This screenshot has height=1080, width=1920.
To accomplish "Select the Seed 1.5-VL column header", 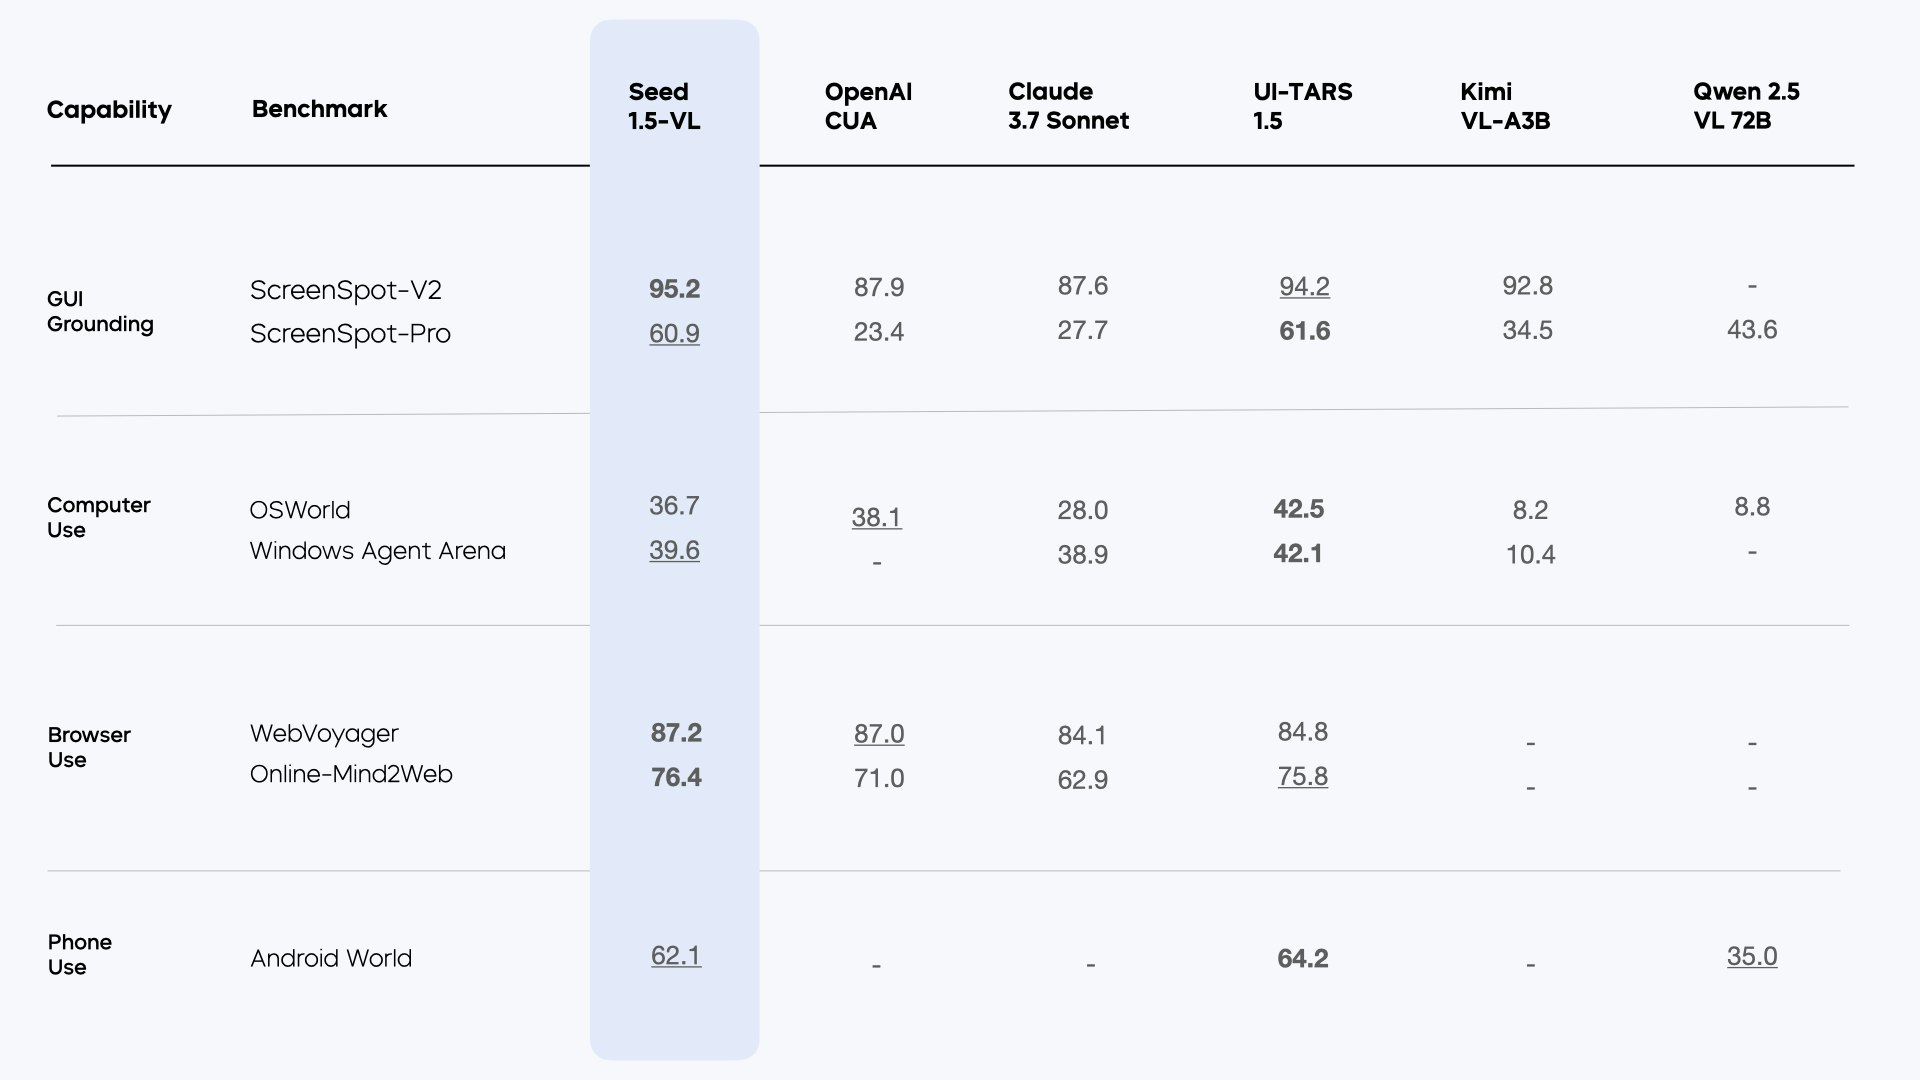I will (x=663, y=106).
